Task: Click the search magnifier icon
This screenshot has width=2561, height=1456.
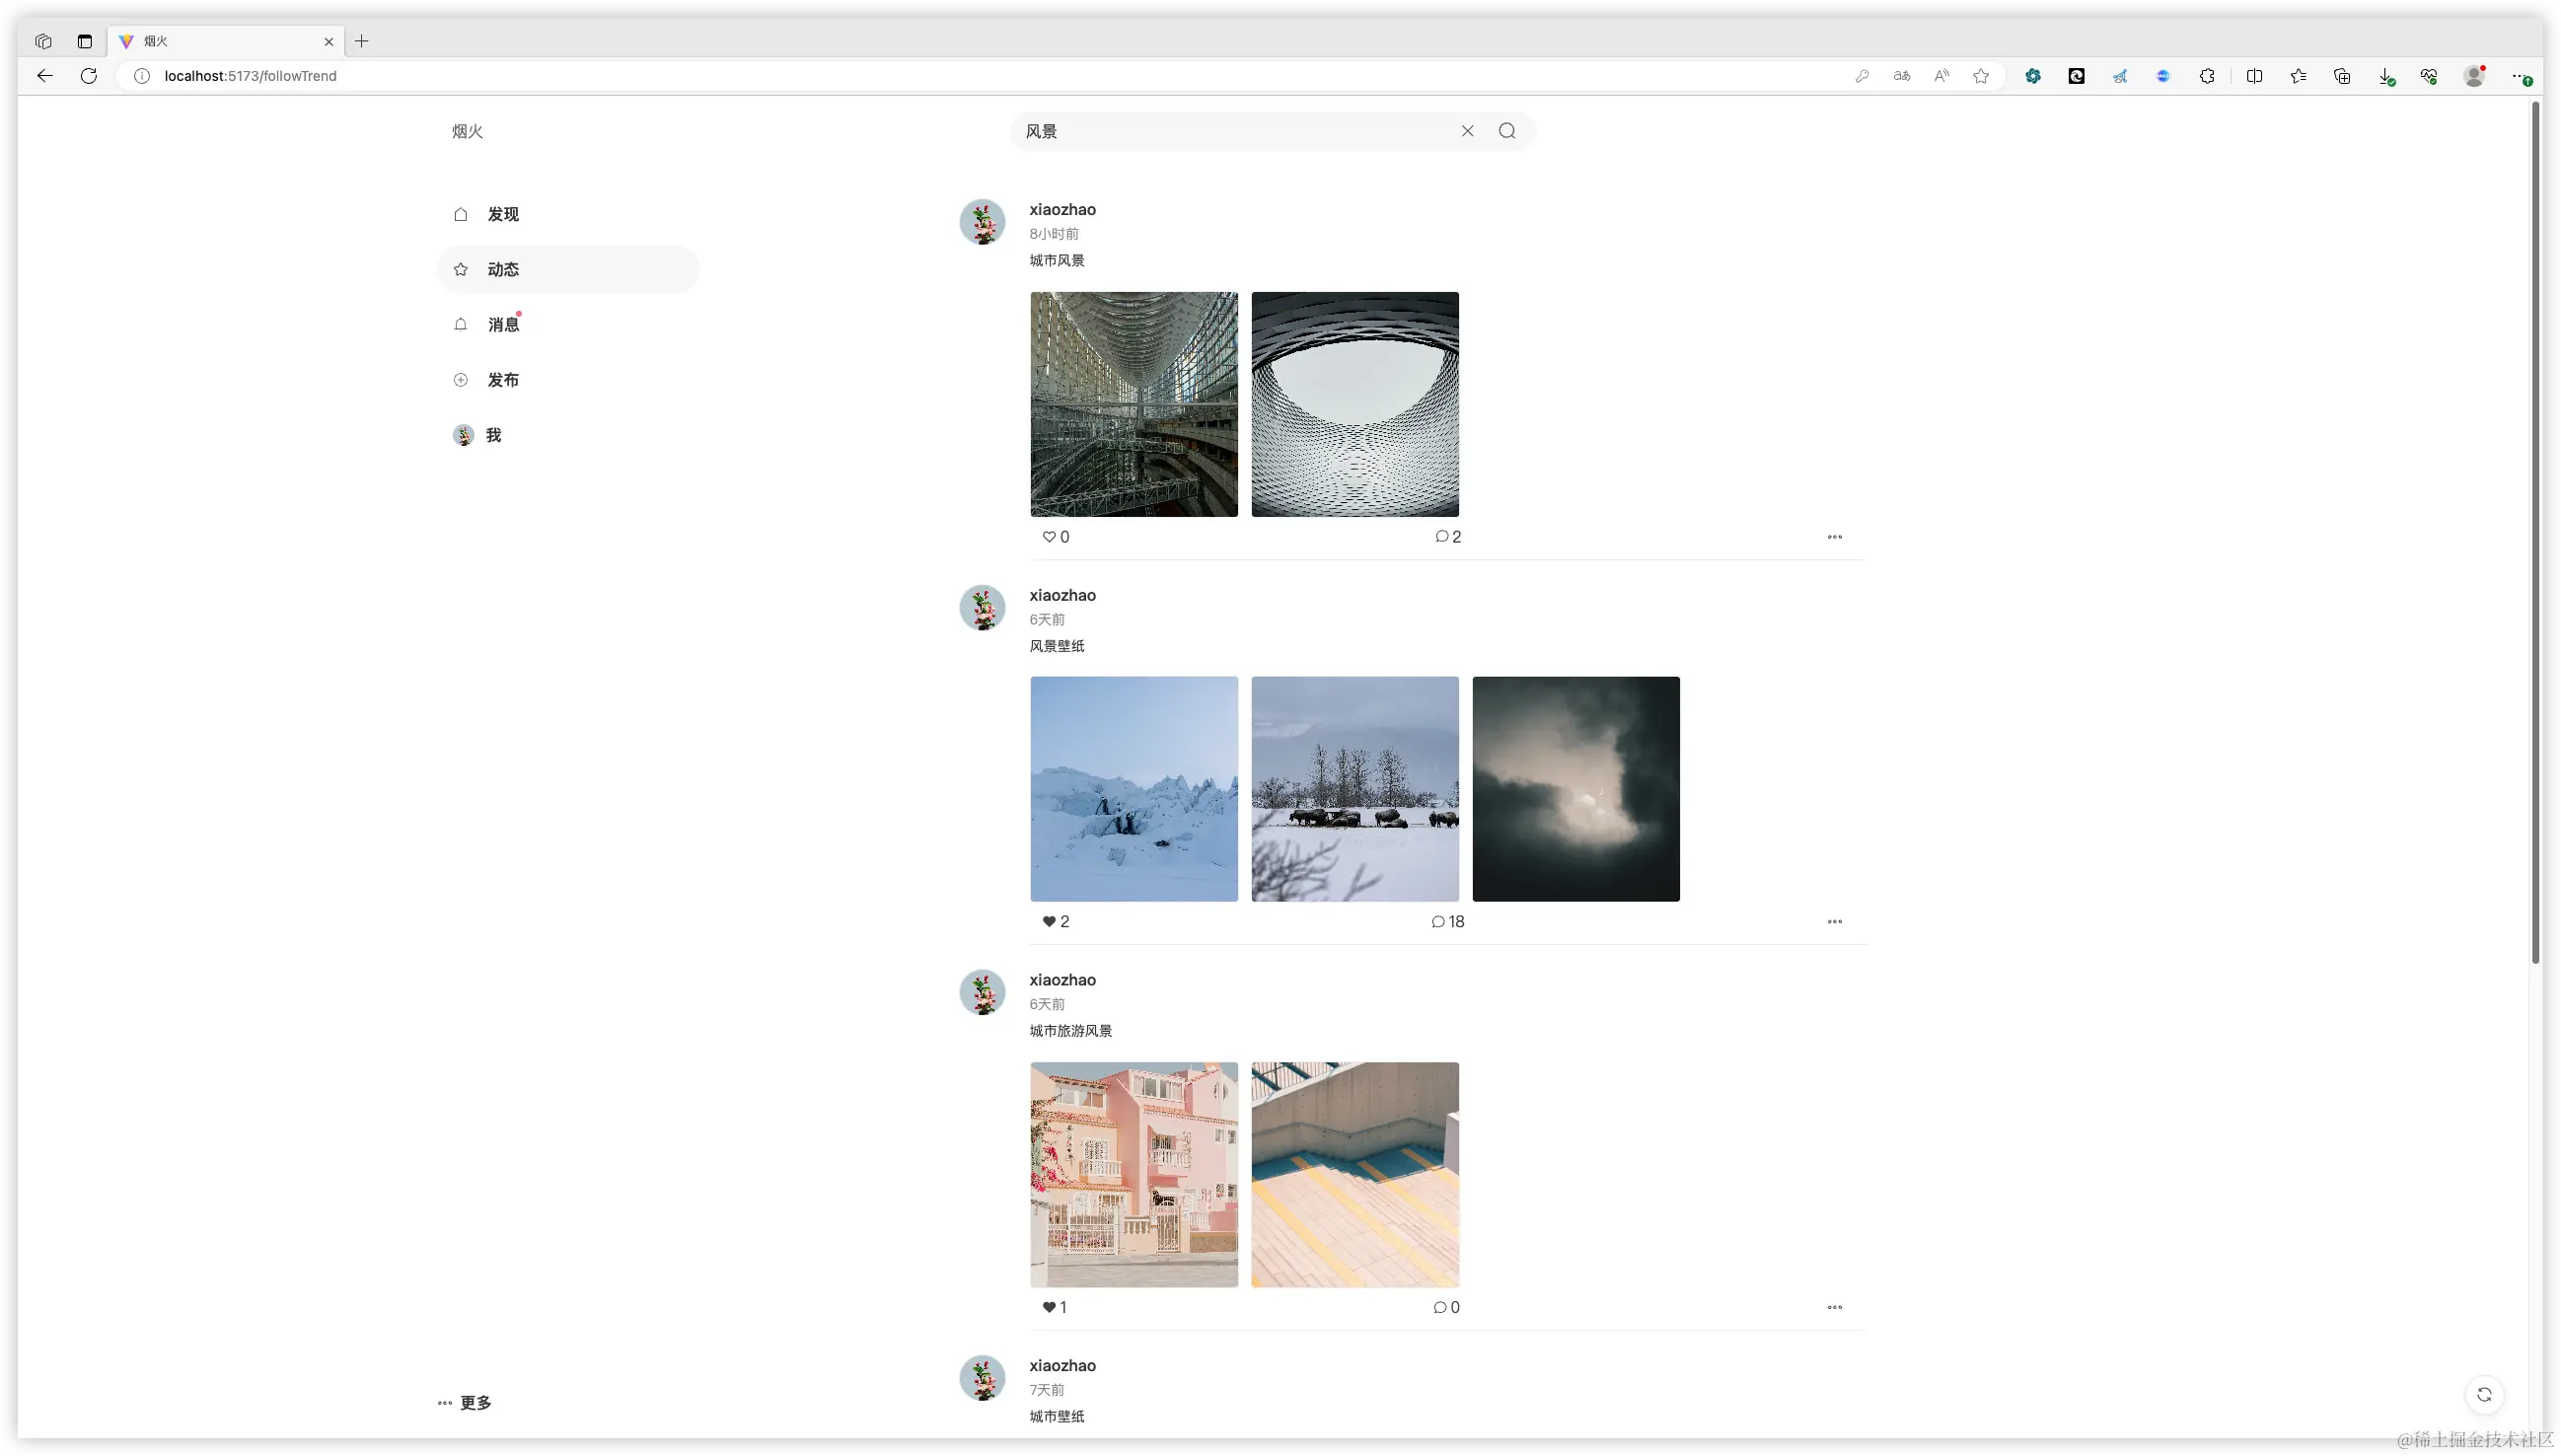Action: pos(1506,131)
